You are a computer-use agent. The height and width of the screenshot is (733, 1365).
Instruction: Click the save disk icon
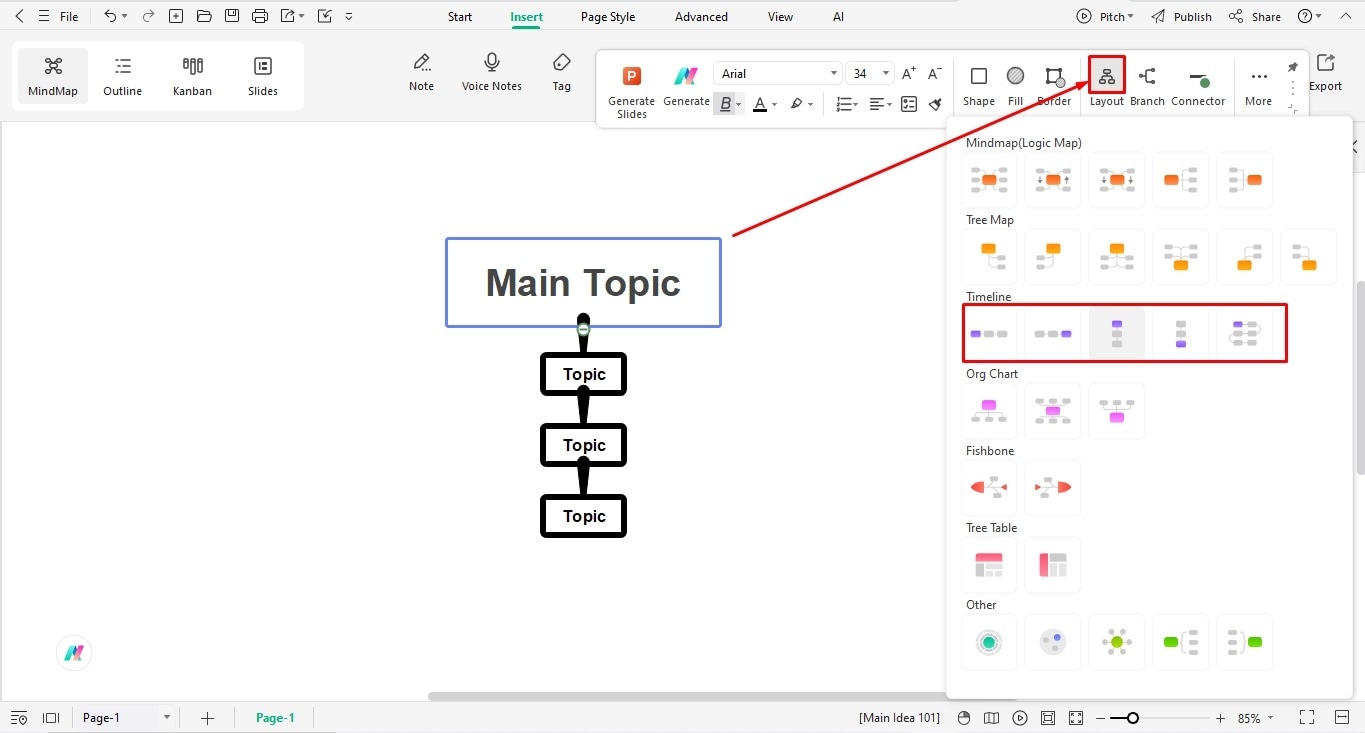coord(232,16)
